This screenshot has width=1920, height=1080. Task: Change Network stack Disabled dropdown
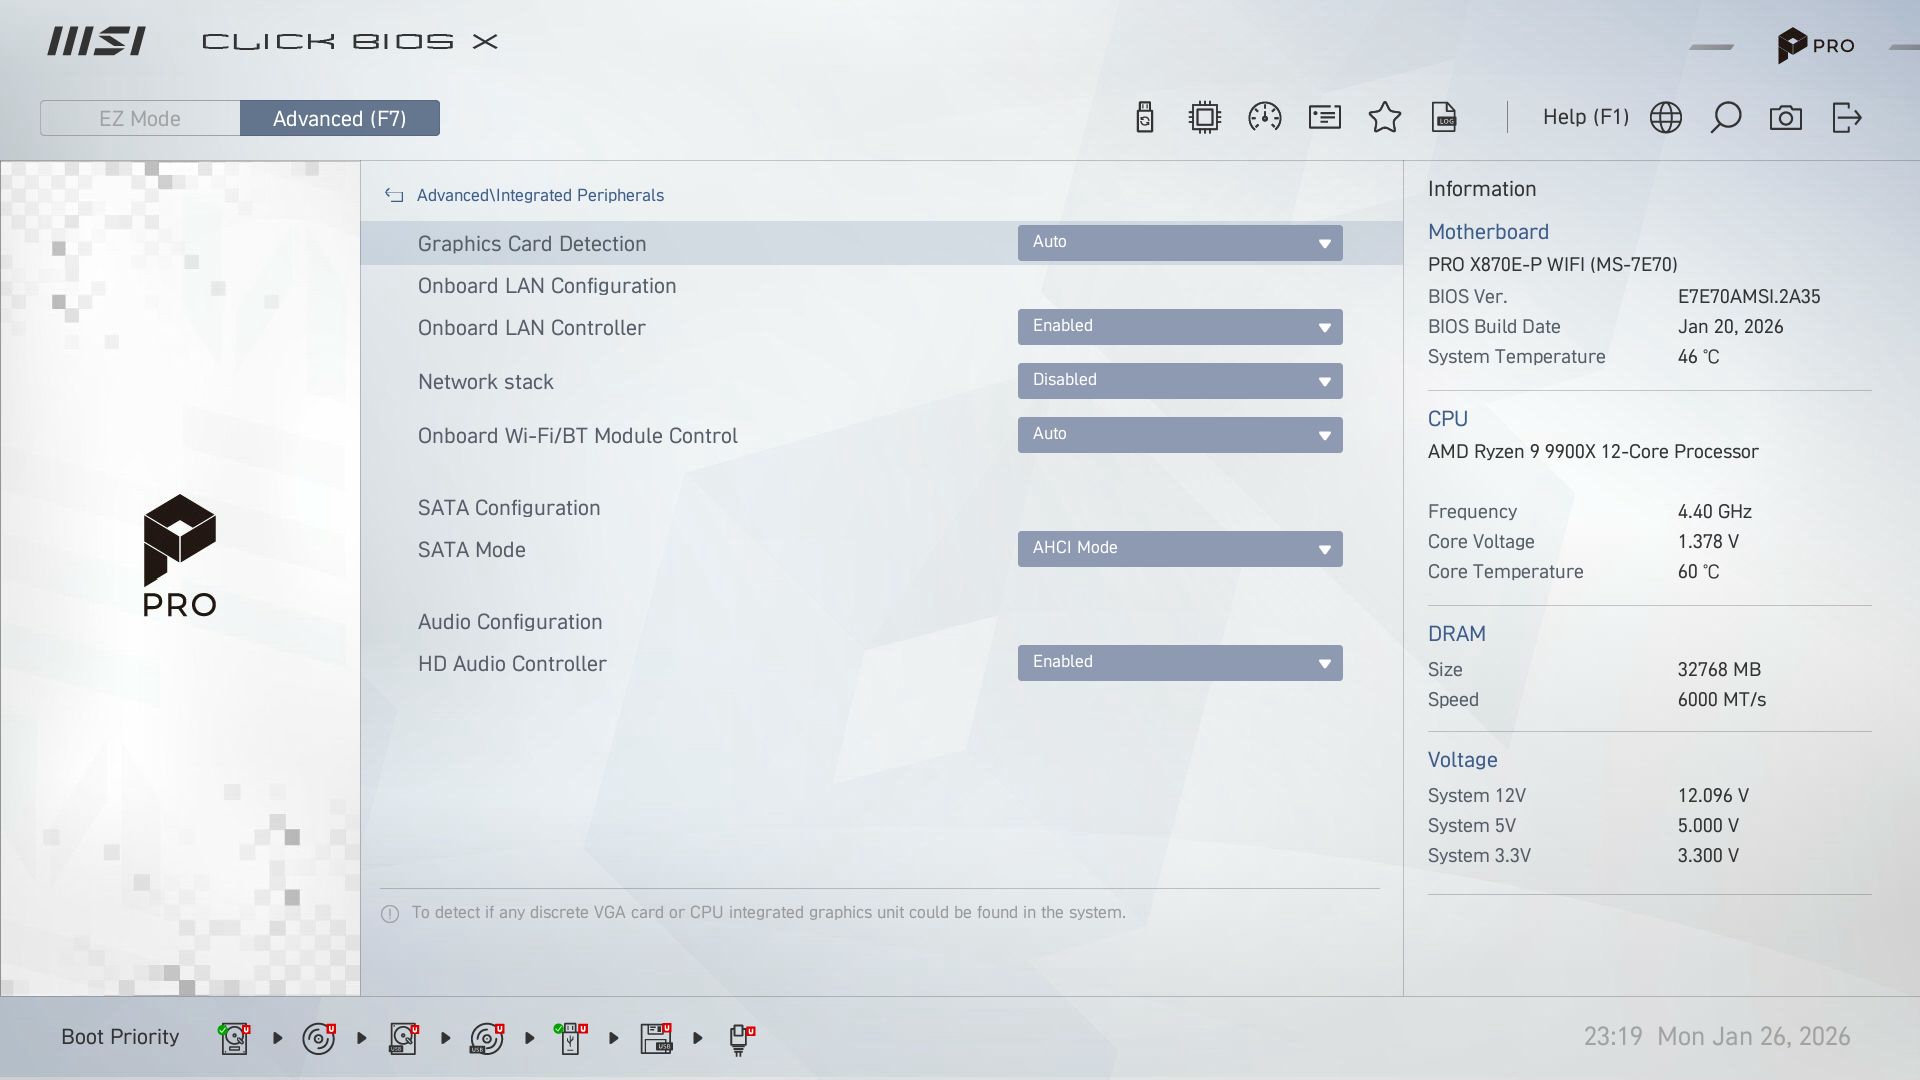coord(1180,381)
